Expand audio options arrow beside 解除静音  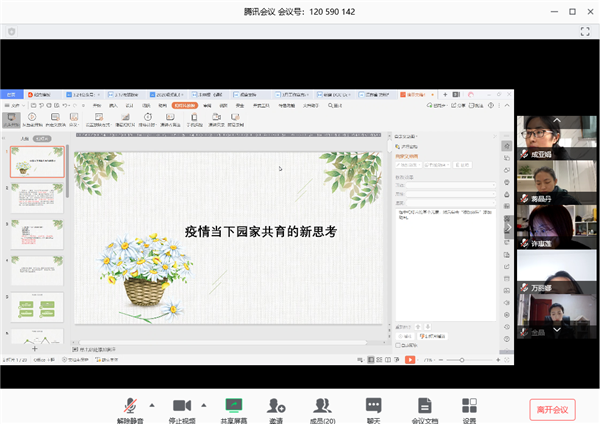coord(152,405)
